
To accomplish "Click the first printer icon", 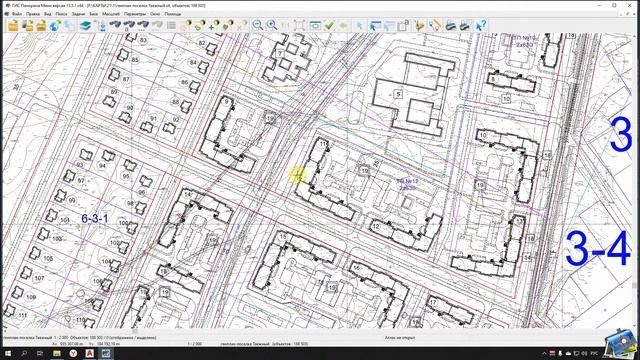I will [x=451, y=26].
